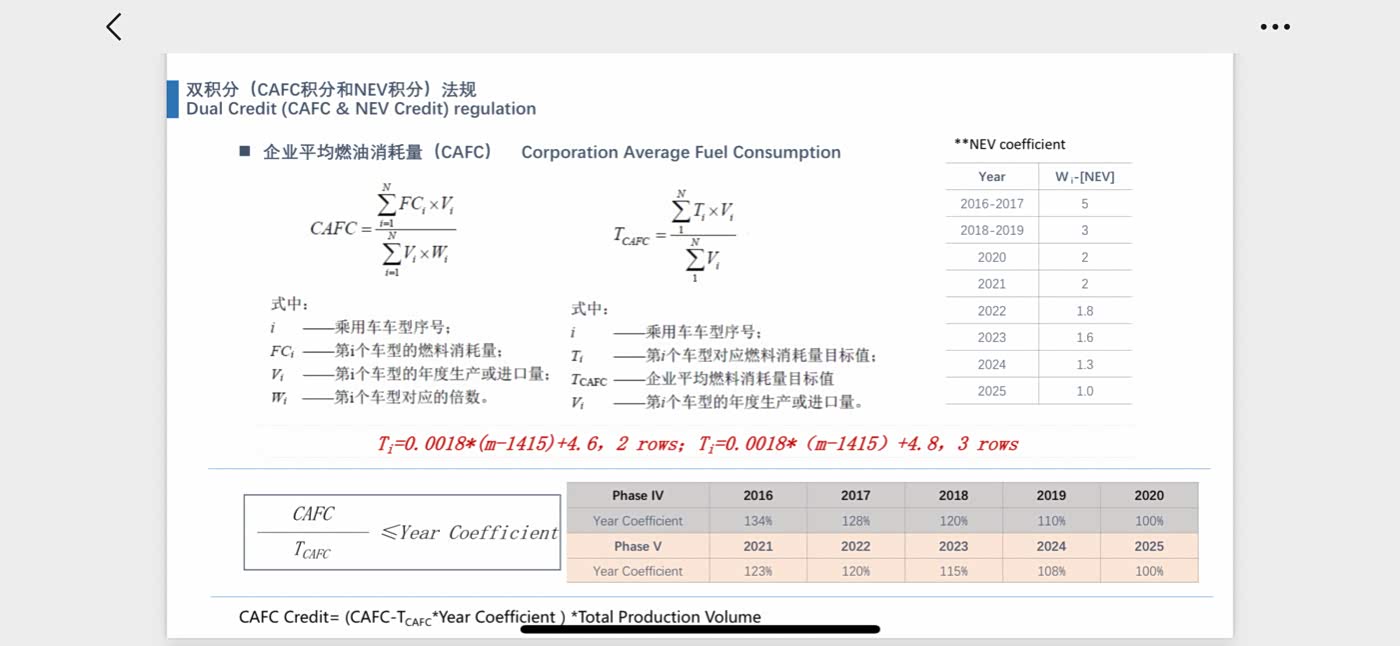Image resolution: width=1400 pixels, height=646 pixels.
Task: Click the blue bar beside the slide title
Action: coord(173,99)
